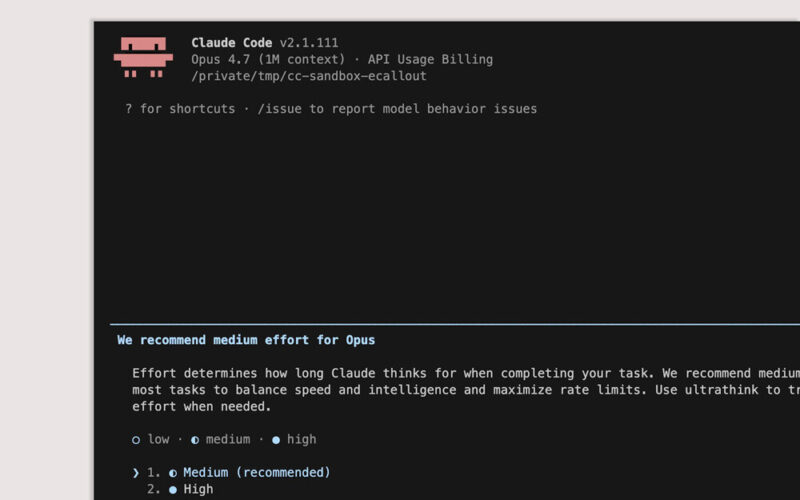Click the low effort legend label

click(x=159, y=439)
